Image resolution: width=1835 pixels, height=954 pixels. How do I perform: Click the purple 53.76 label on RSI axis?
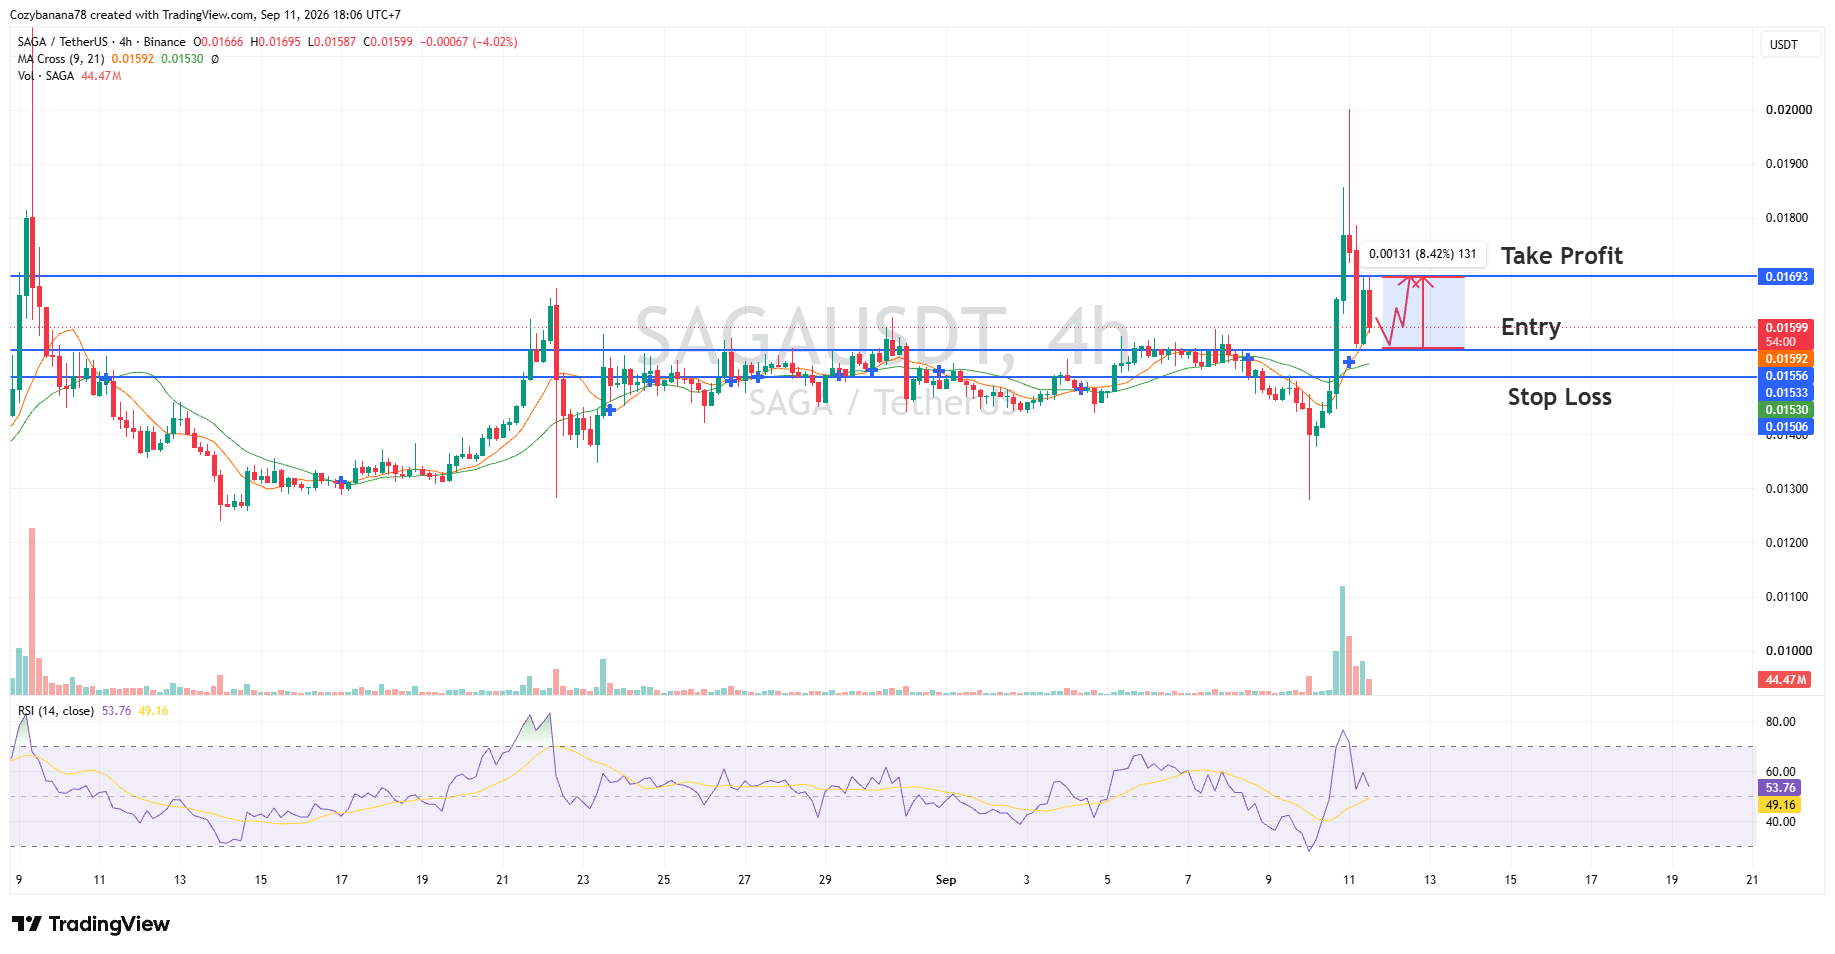coord(1779,788)
